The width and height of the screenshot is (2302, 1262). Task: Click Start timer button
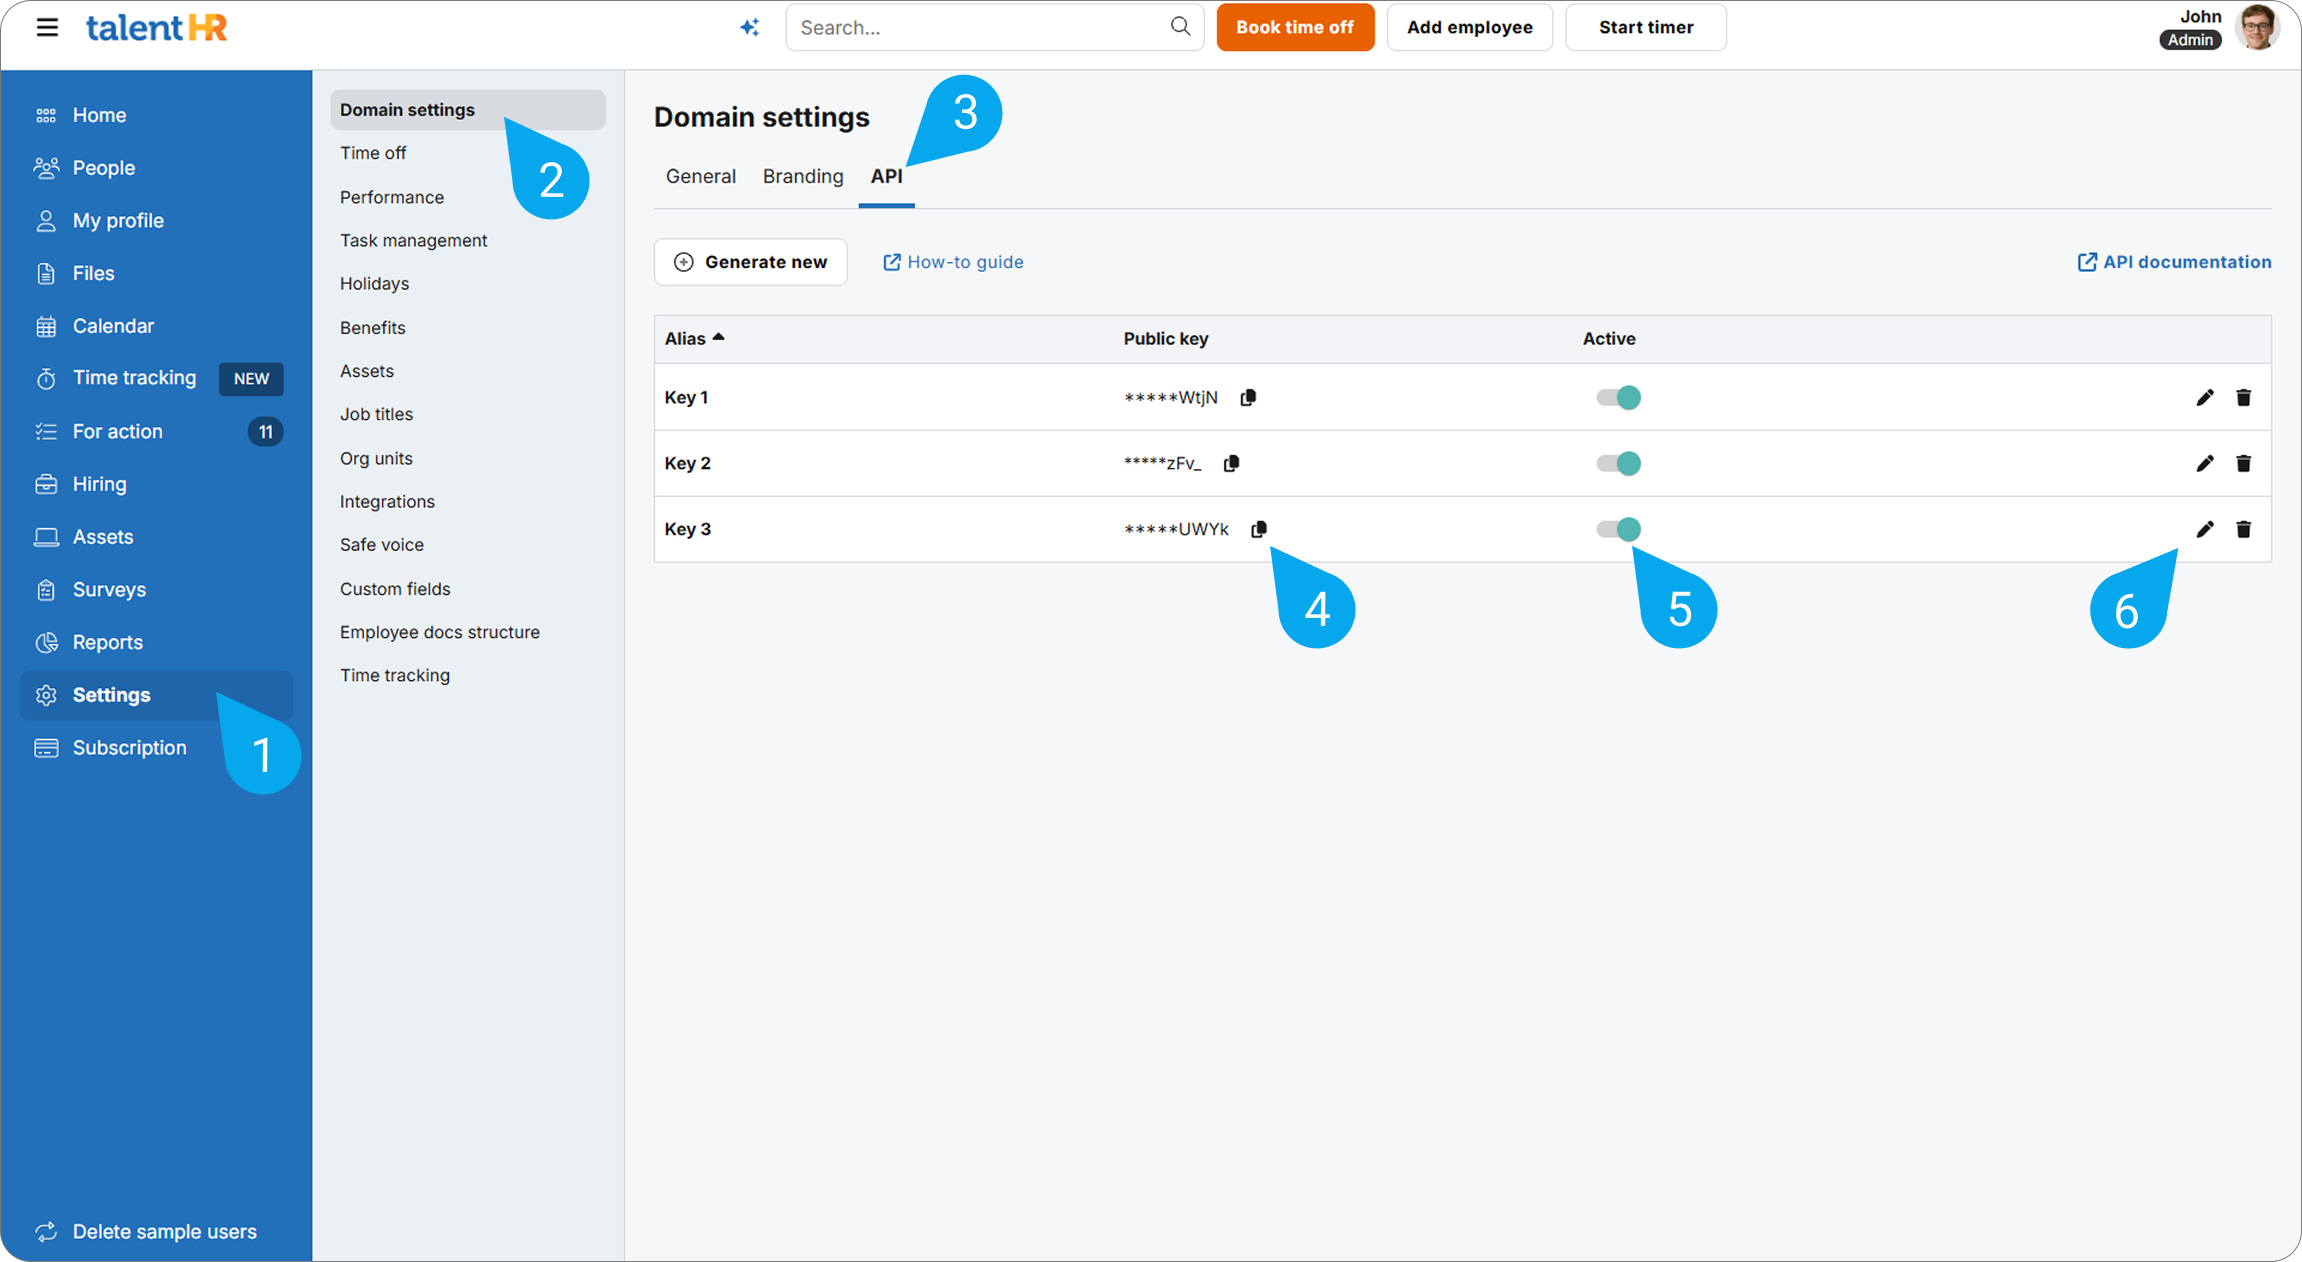pos(1646,27)
